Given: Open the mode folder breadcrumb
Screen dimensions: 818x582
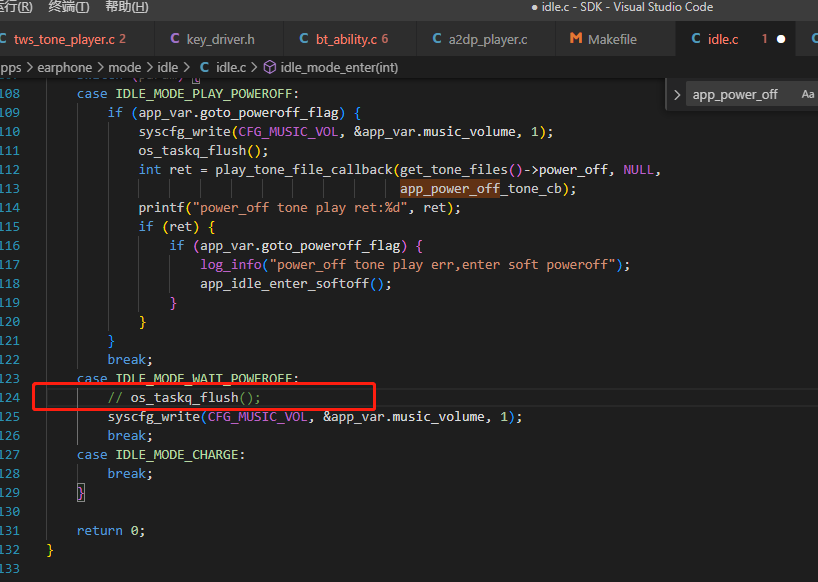Looking at the screenshot, I should (x=125, y=67).
